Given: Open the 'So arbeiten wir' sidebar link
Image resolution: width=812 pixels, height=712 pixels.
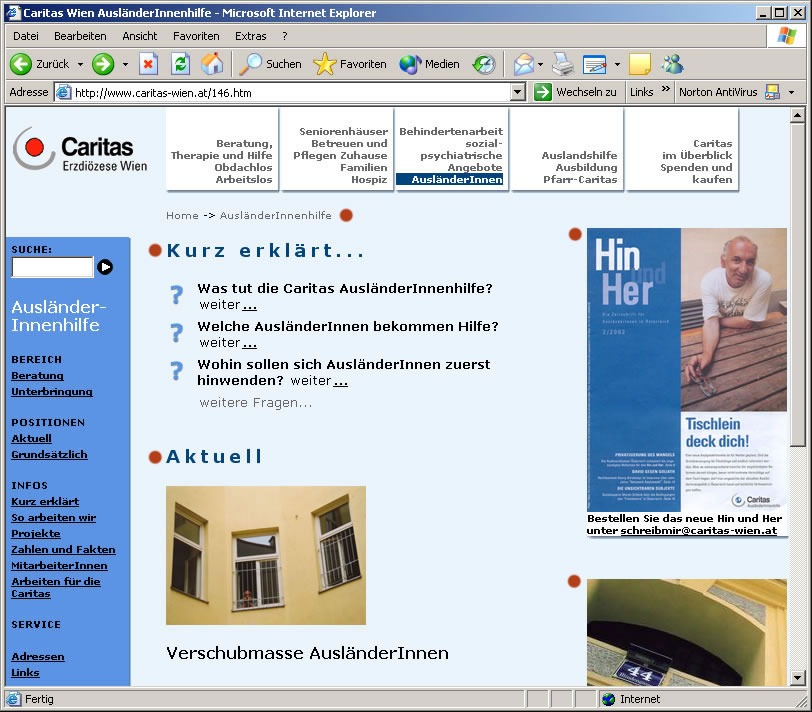Looking at the screenshot, I should click(53, 517).
